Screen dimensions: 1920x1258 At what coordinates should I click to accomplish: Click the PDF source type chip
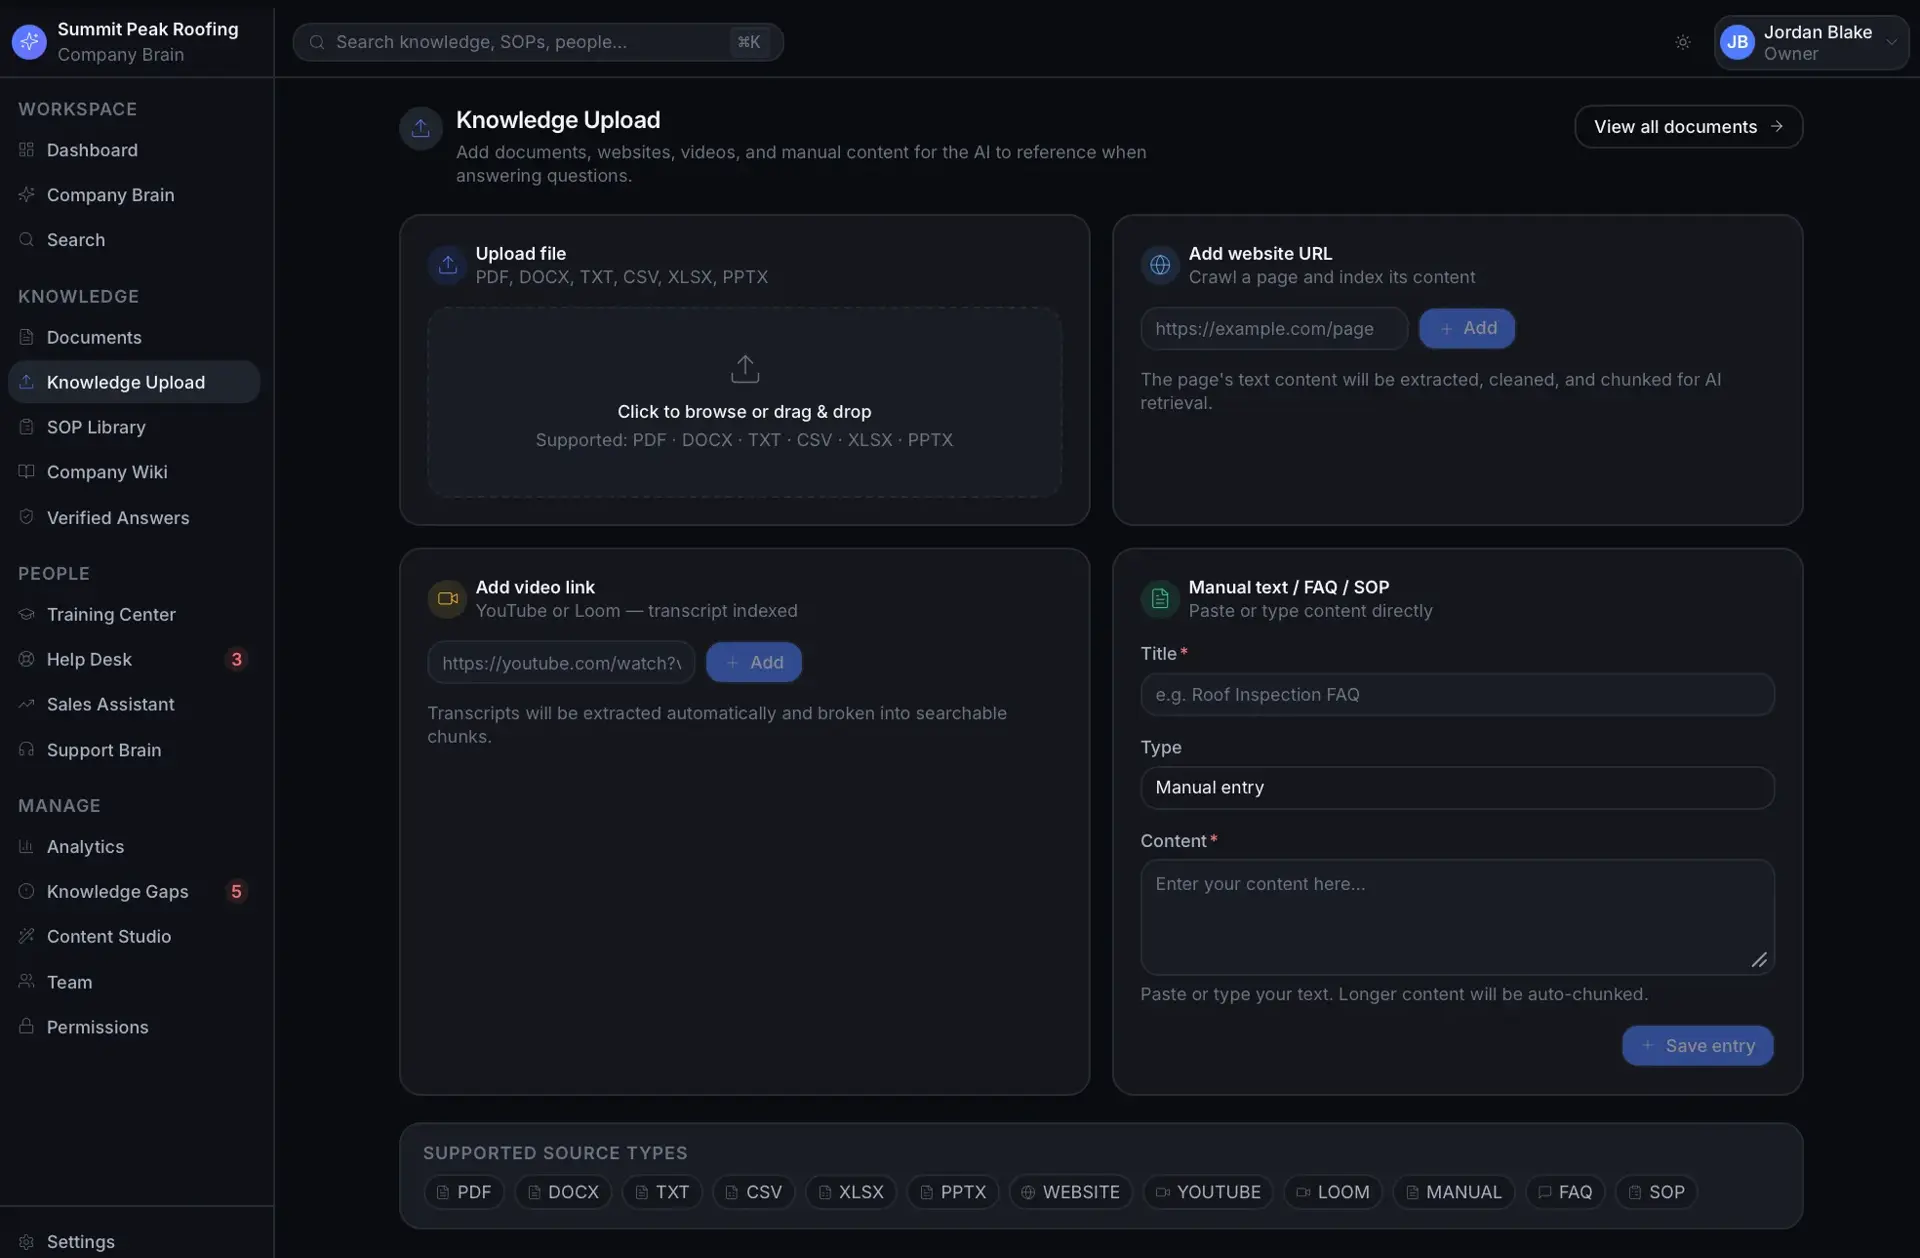coord(464,1192)
